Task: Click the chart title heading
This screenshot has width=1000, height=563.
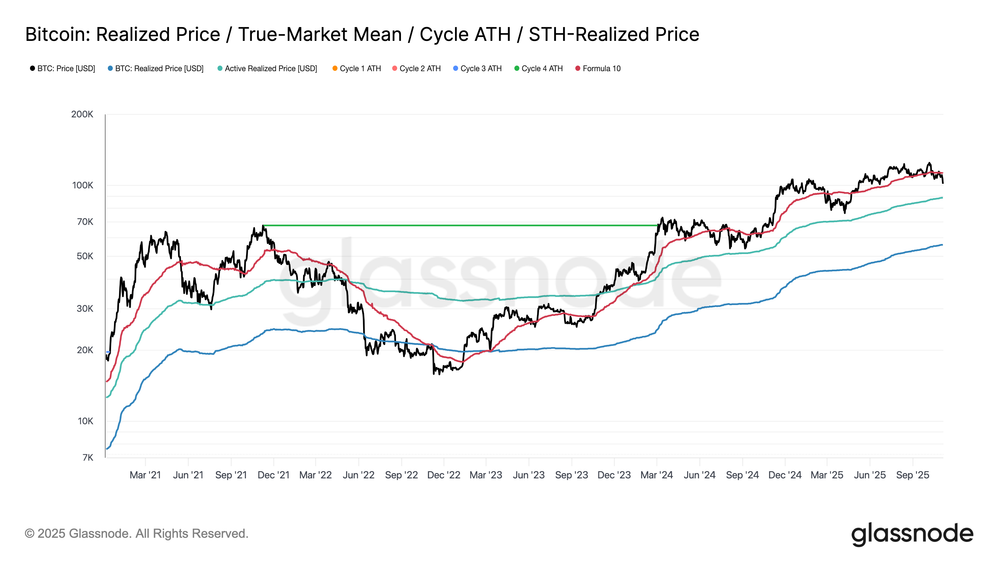Action: (x=361, y=35)
